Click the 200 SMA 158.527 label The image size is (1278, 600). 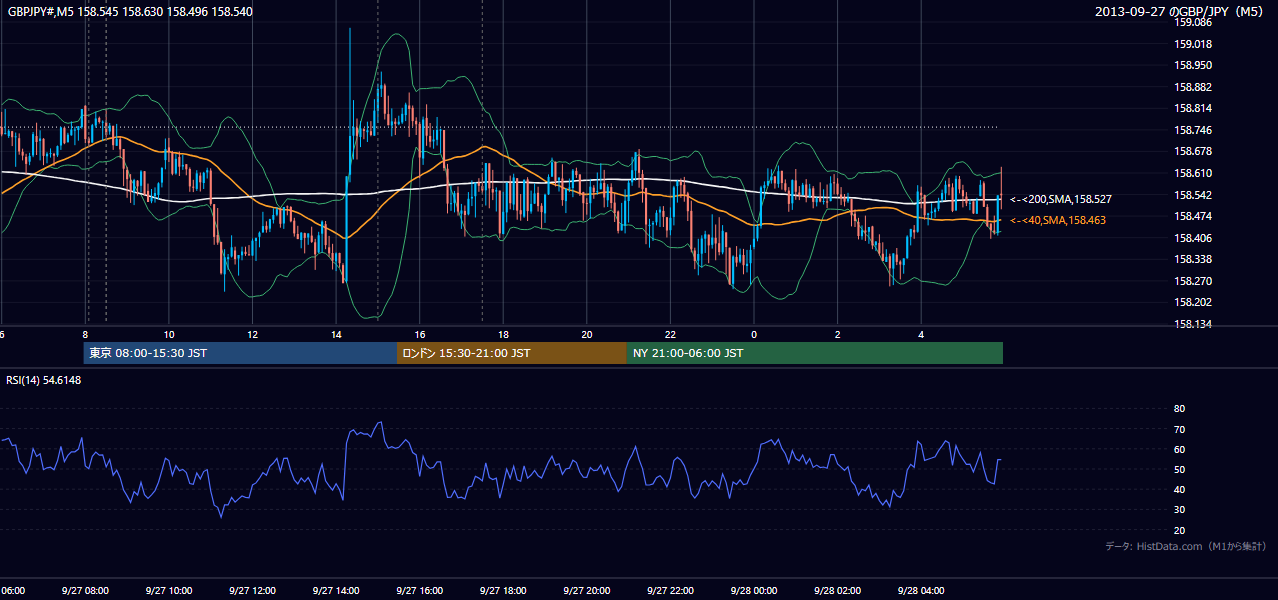1060,200
